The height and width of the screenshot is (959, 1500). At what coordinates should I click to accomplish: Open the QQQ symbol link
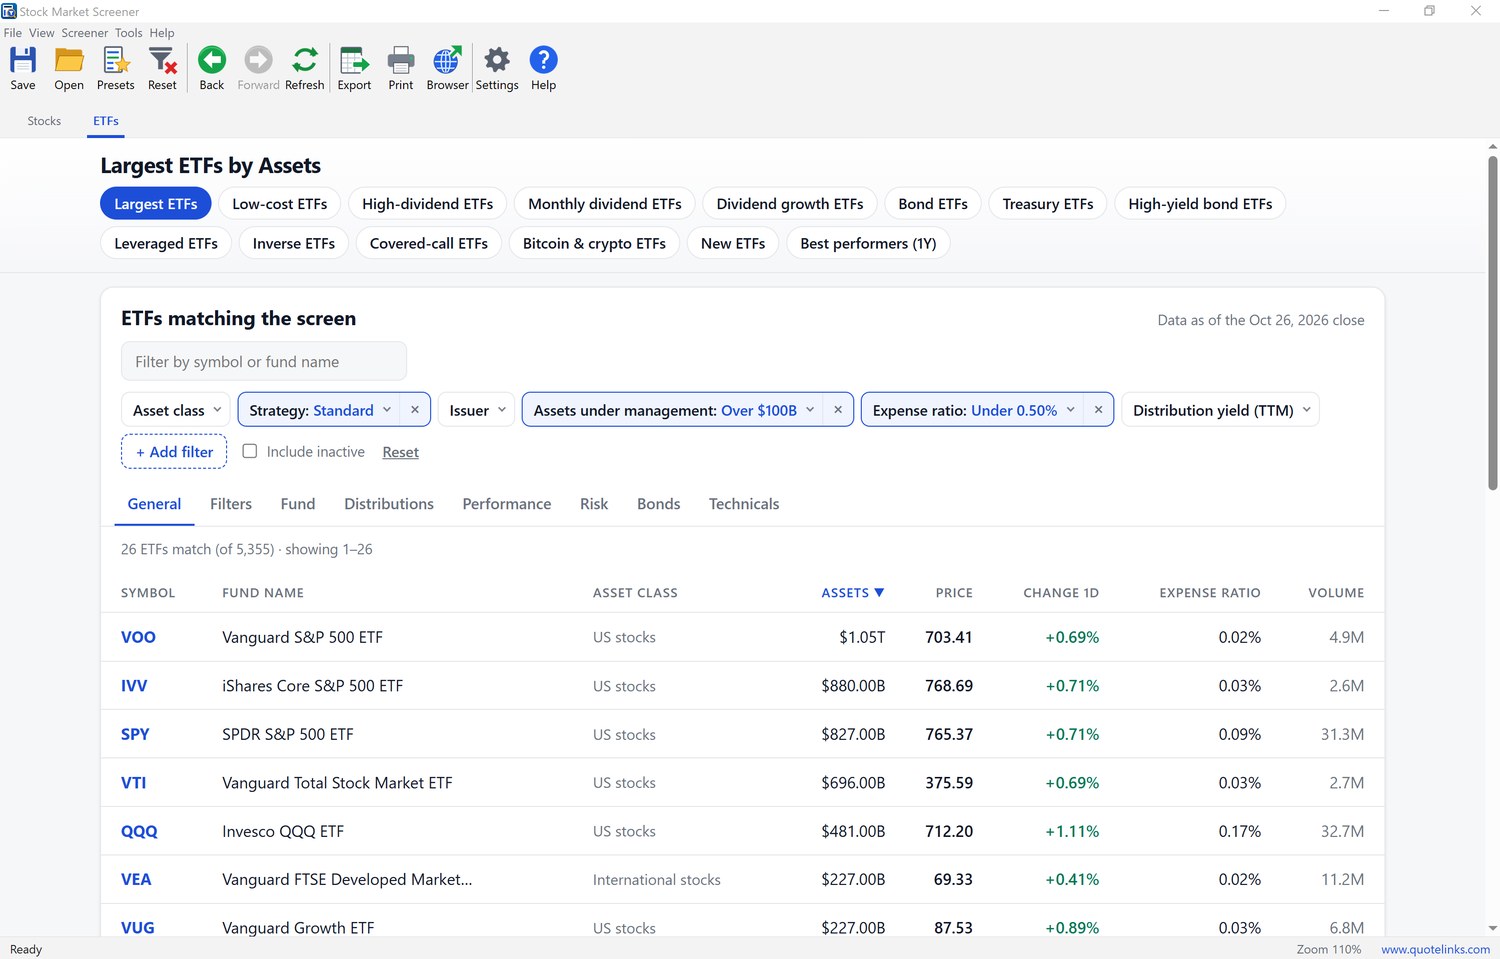tap(139, 831)
